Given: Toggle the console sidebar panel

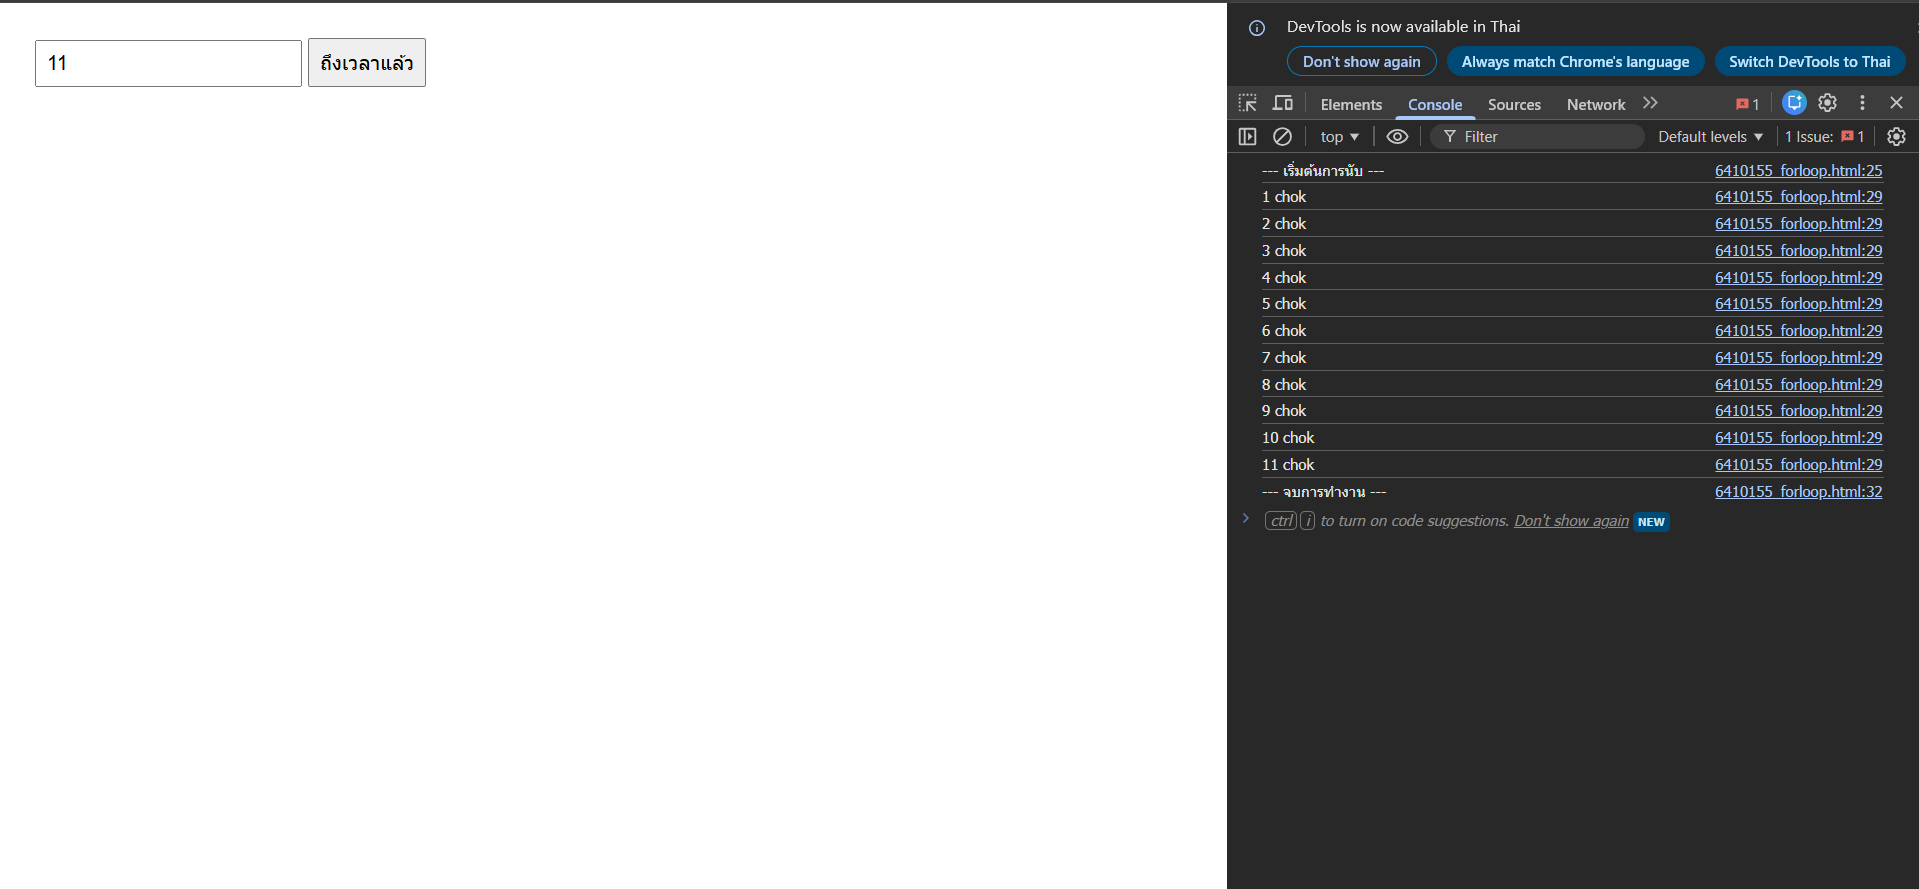Looking at the screenshot, I should [1247, 137].
